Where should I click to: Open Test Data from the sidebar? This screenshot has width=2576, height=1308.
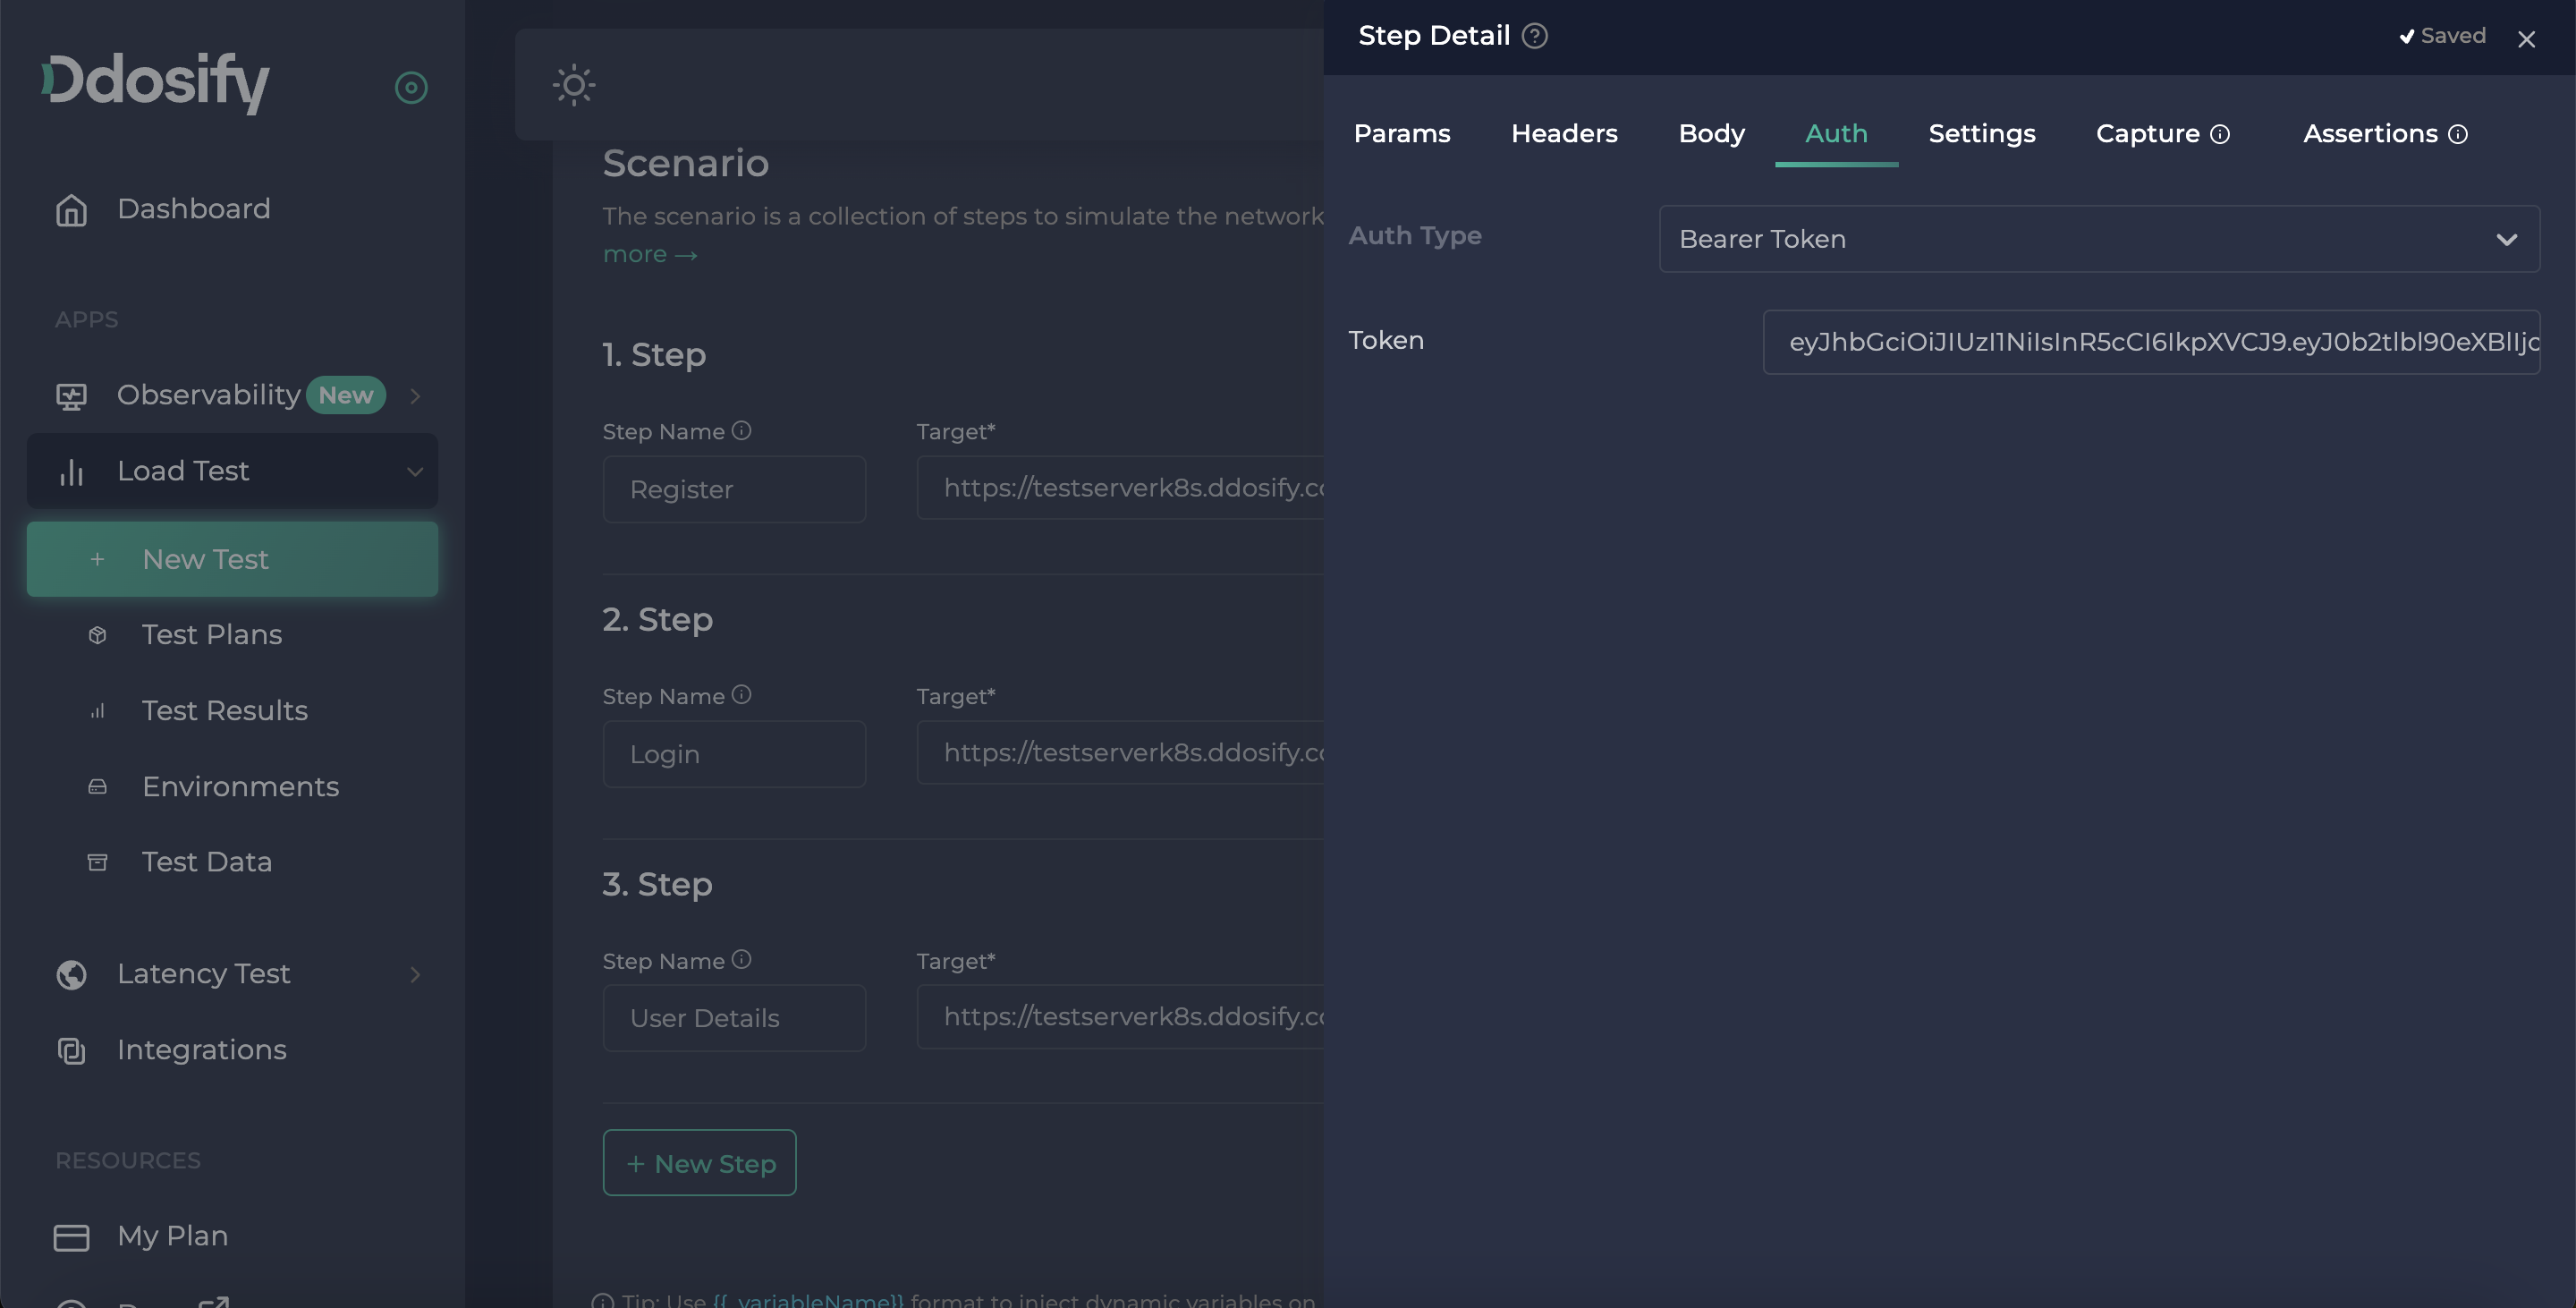click(x=205, y=861)
